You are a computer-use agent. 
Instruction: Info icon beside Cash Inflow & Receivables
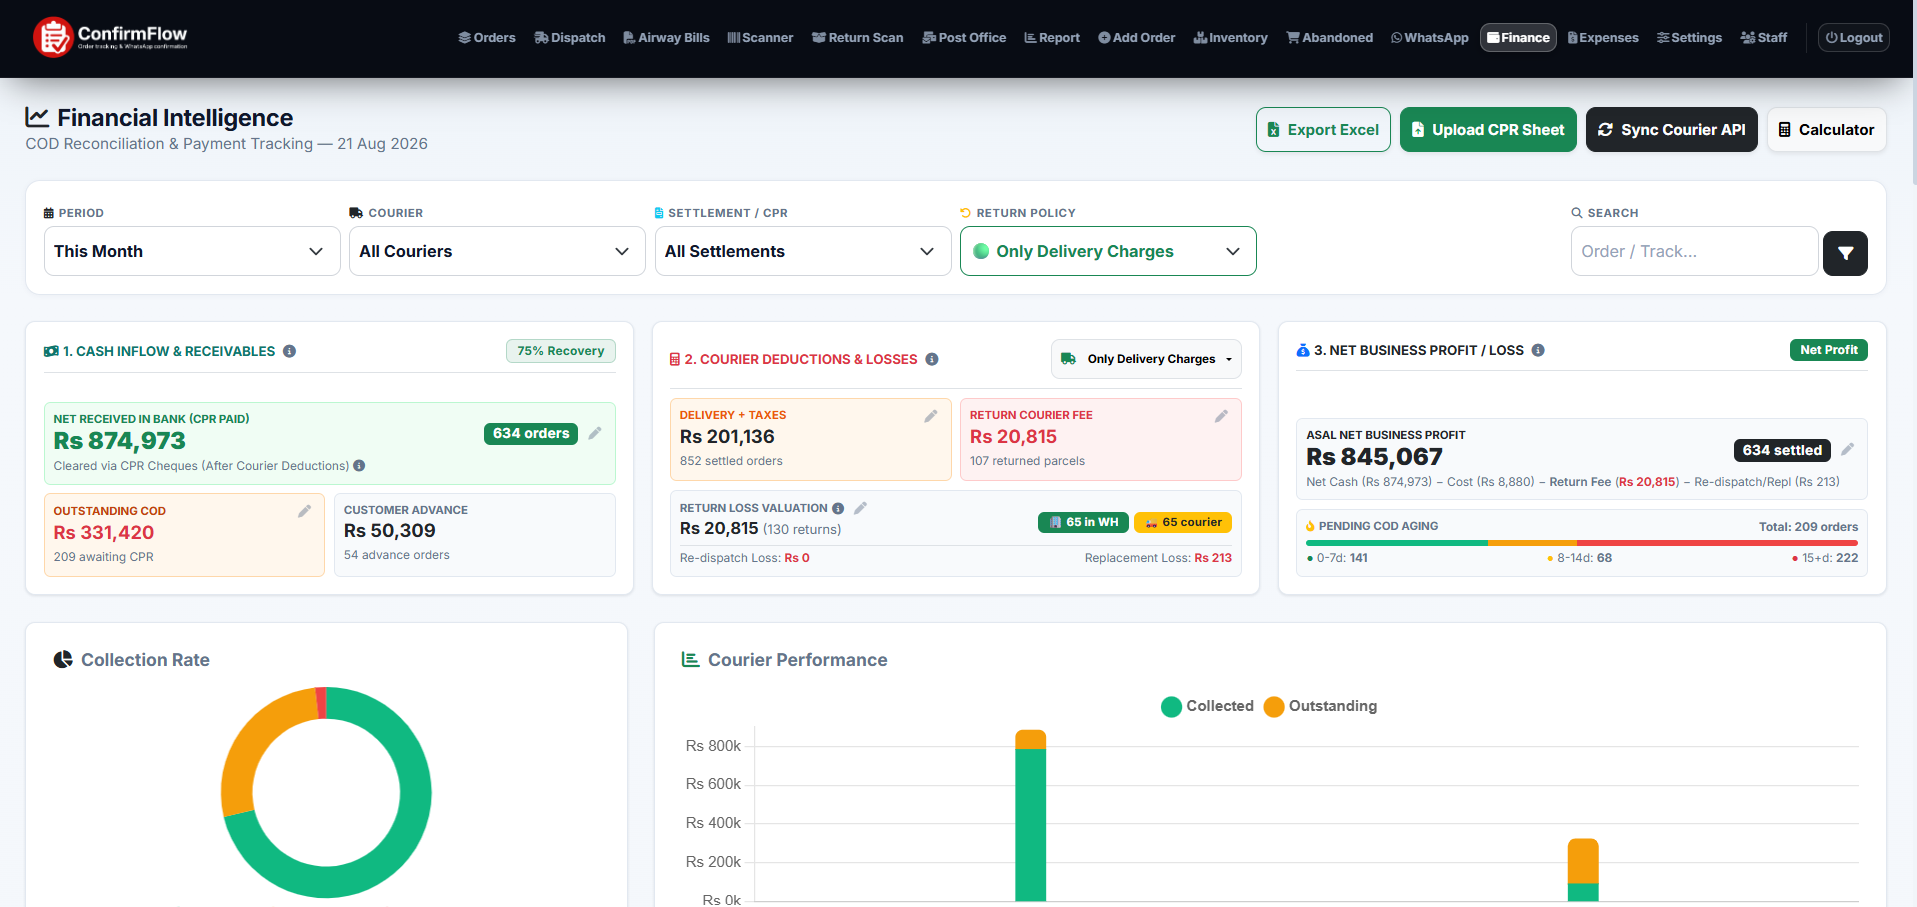(x=289, y=351)
